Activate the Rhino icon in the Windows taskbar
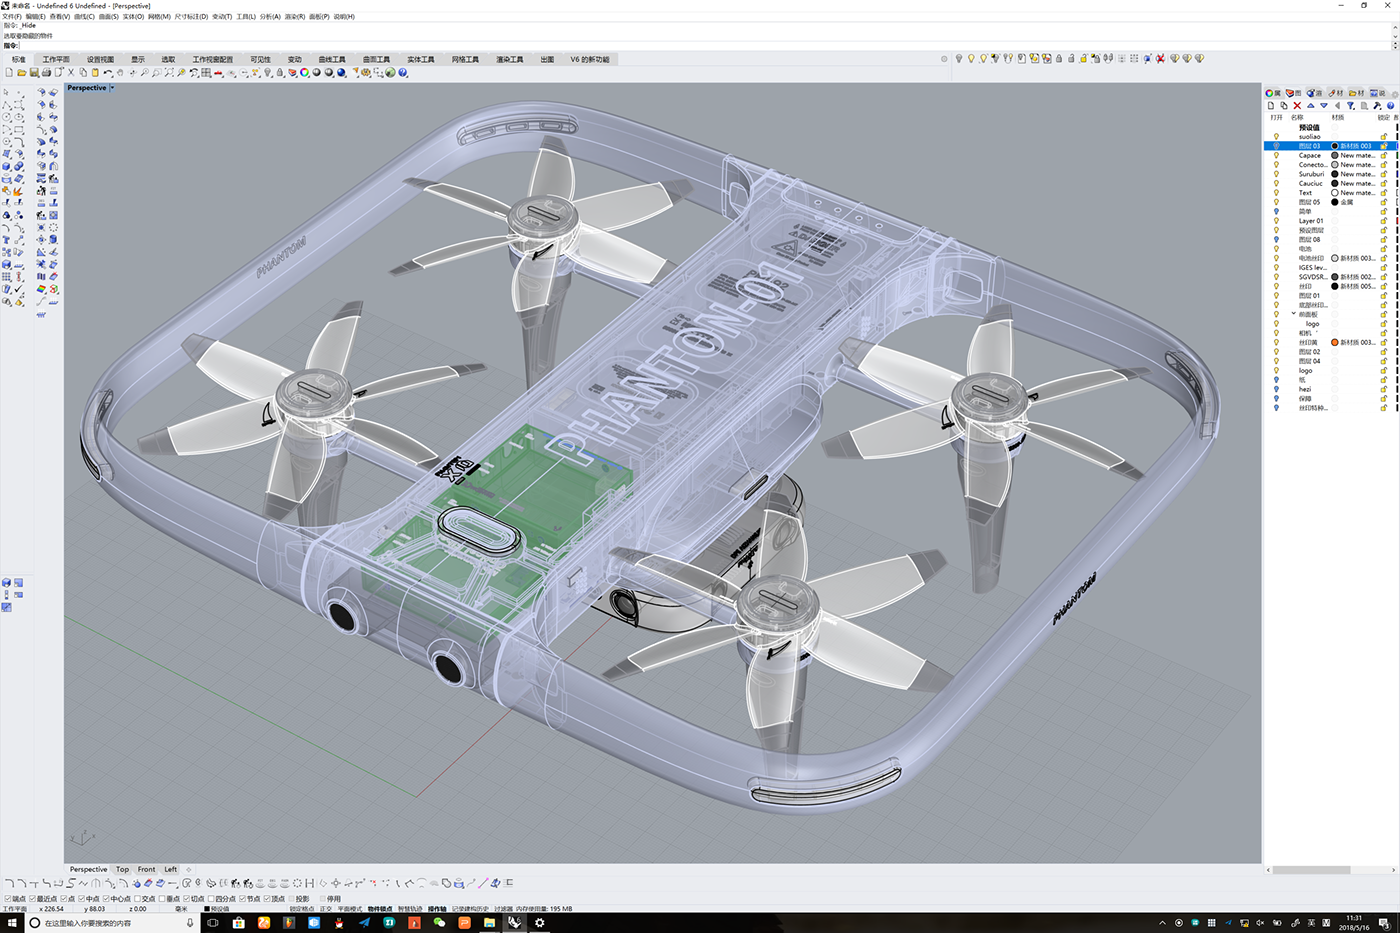The image size is (1400, 933). pyautogui.click(x=514, y=922)
